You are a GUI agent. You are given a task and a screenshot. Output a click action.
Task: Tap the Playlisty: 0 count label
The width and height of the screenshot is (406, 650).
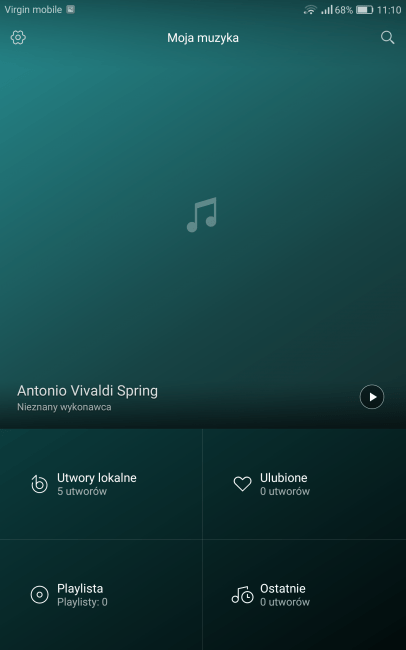82,602
